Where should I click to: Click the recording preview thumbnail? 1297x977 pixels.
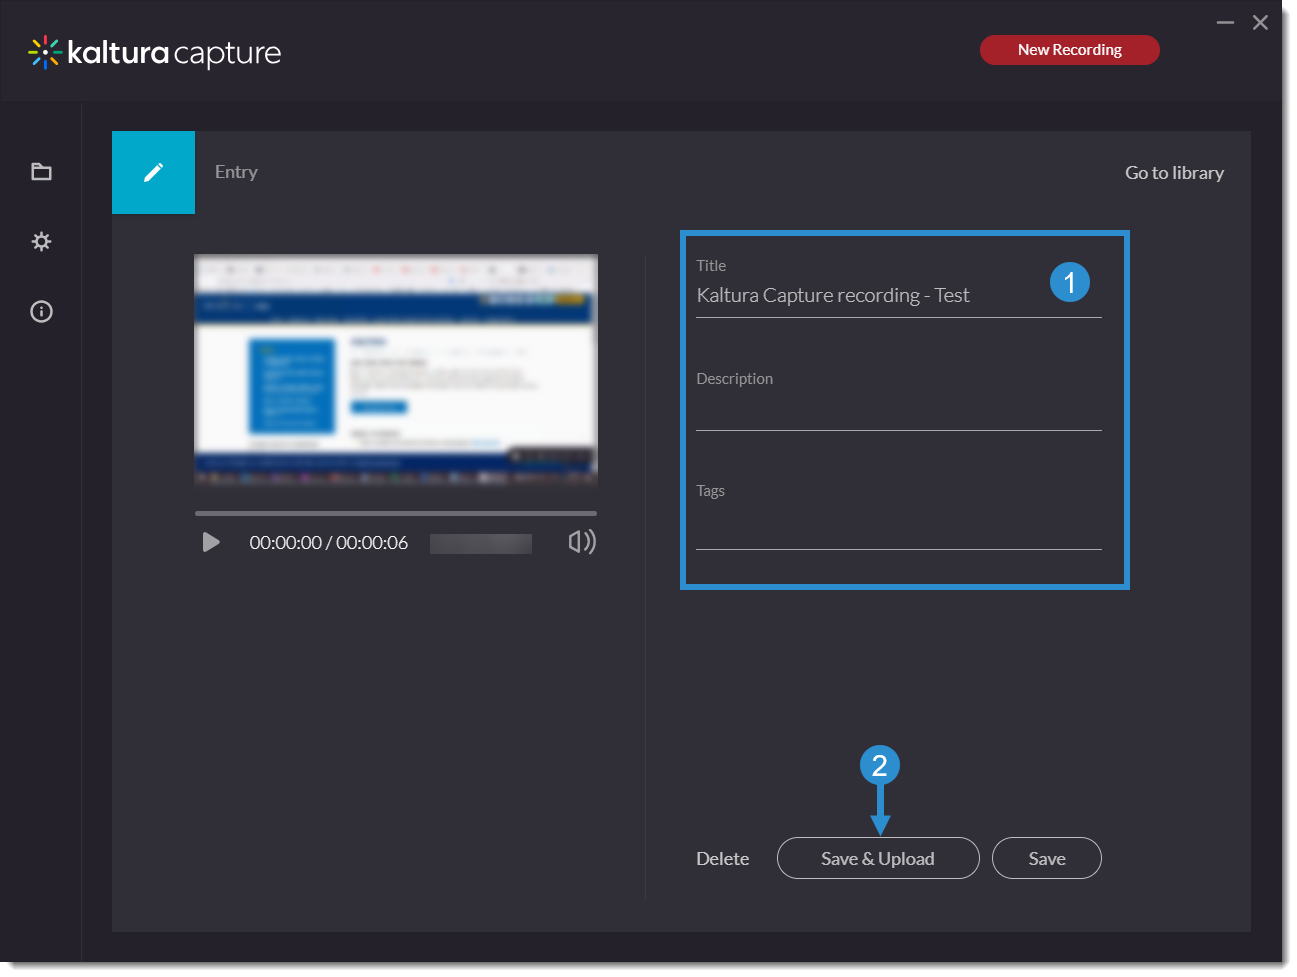(x=396, y=368)
